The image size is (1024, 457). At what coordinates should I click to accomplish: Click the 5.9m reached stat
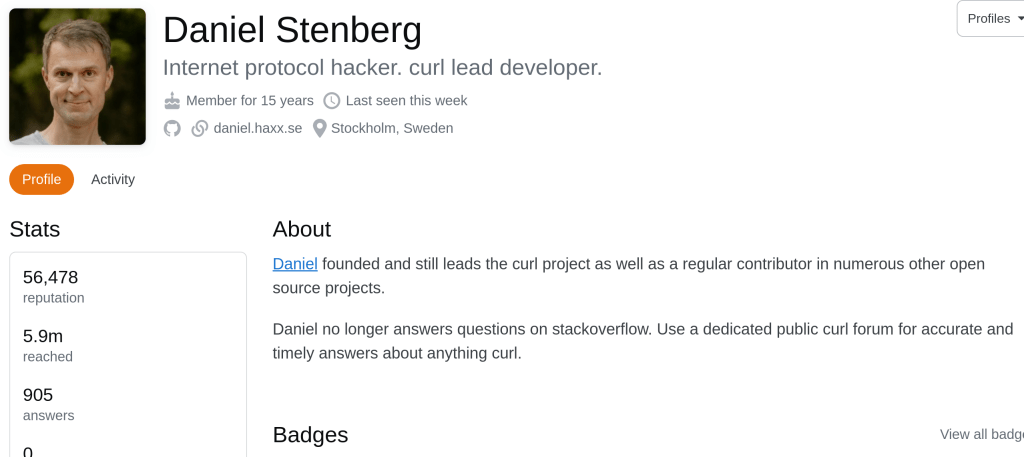pyautogui.click(x=43, y=336)
